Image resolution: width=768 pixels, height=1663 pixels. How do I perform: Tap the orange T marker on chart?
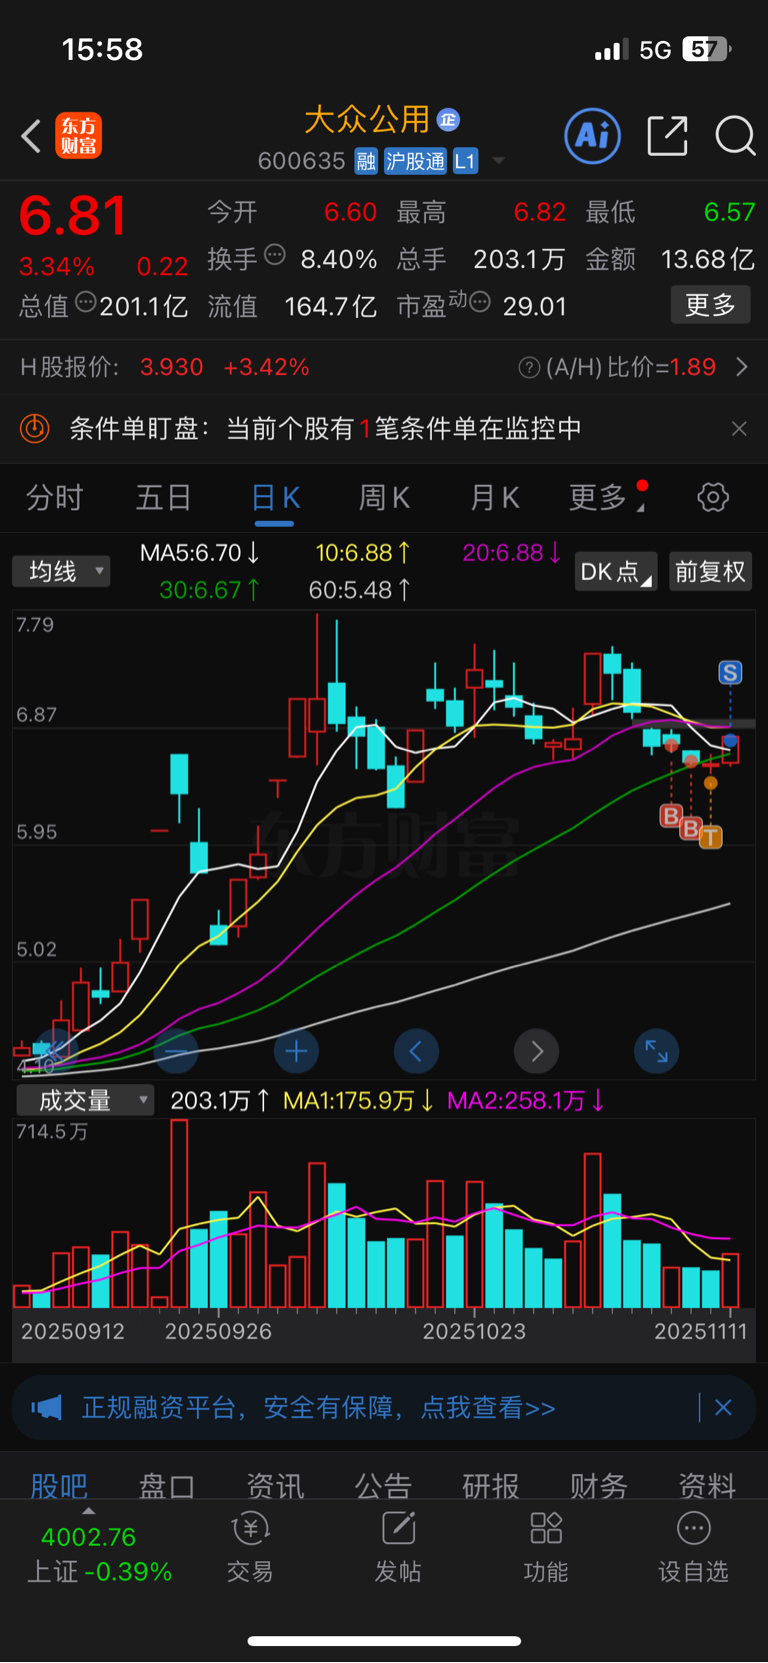pyautogui.click(x=710, y=837)
